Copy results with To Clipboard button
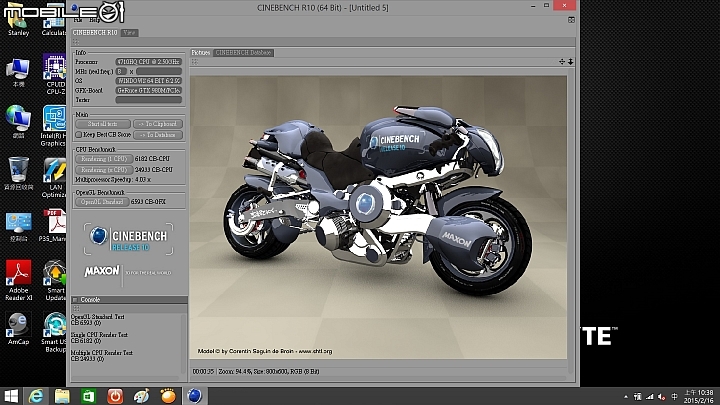 tap(158, 124)
